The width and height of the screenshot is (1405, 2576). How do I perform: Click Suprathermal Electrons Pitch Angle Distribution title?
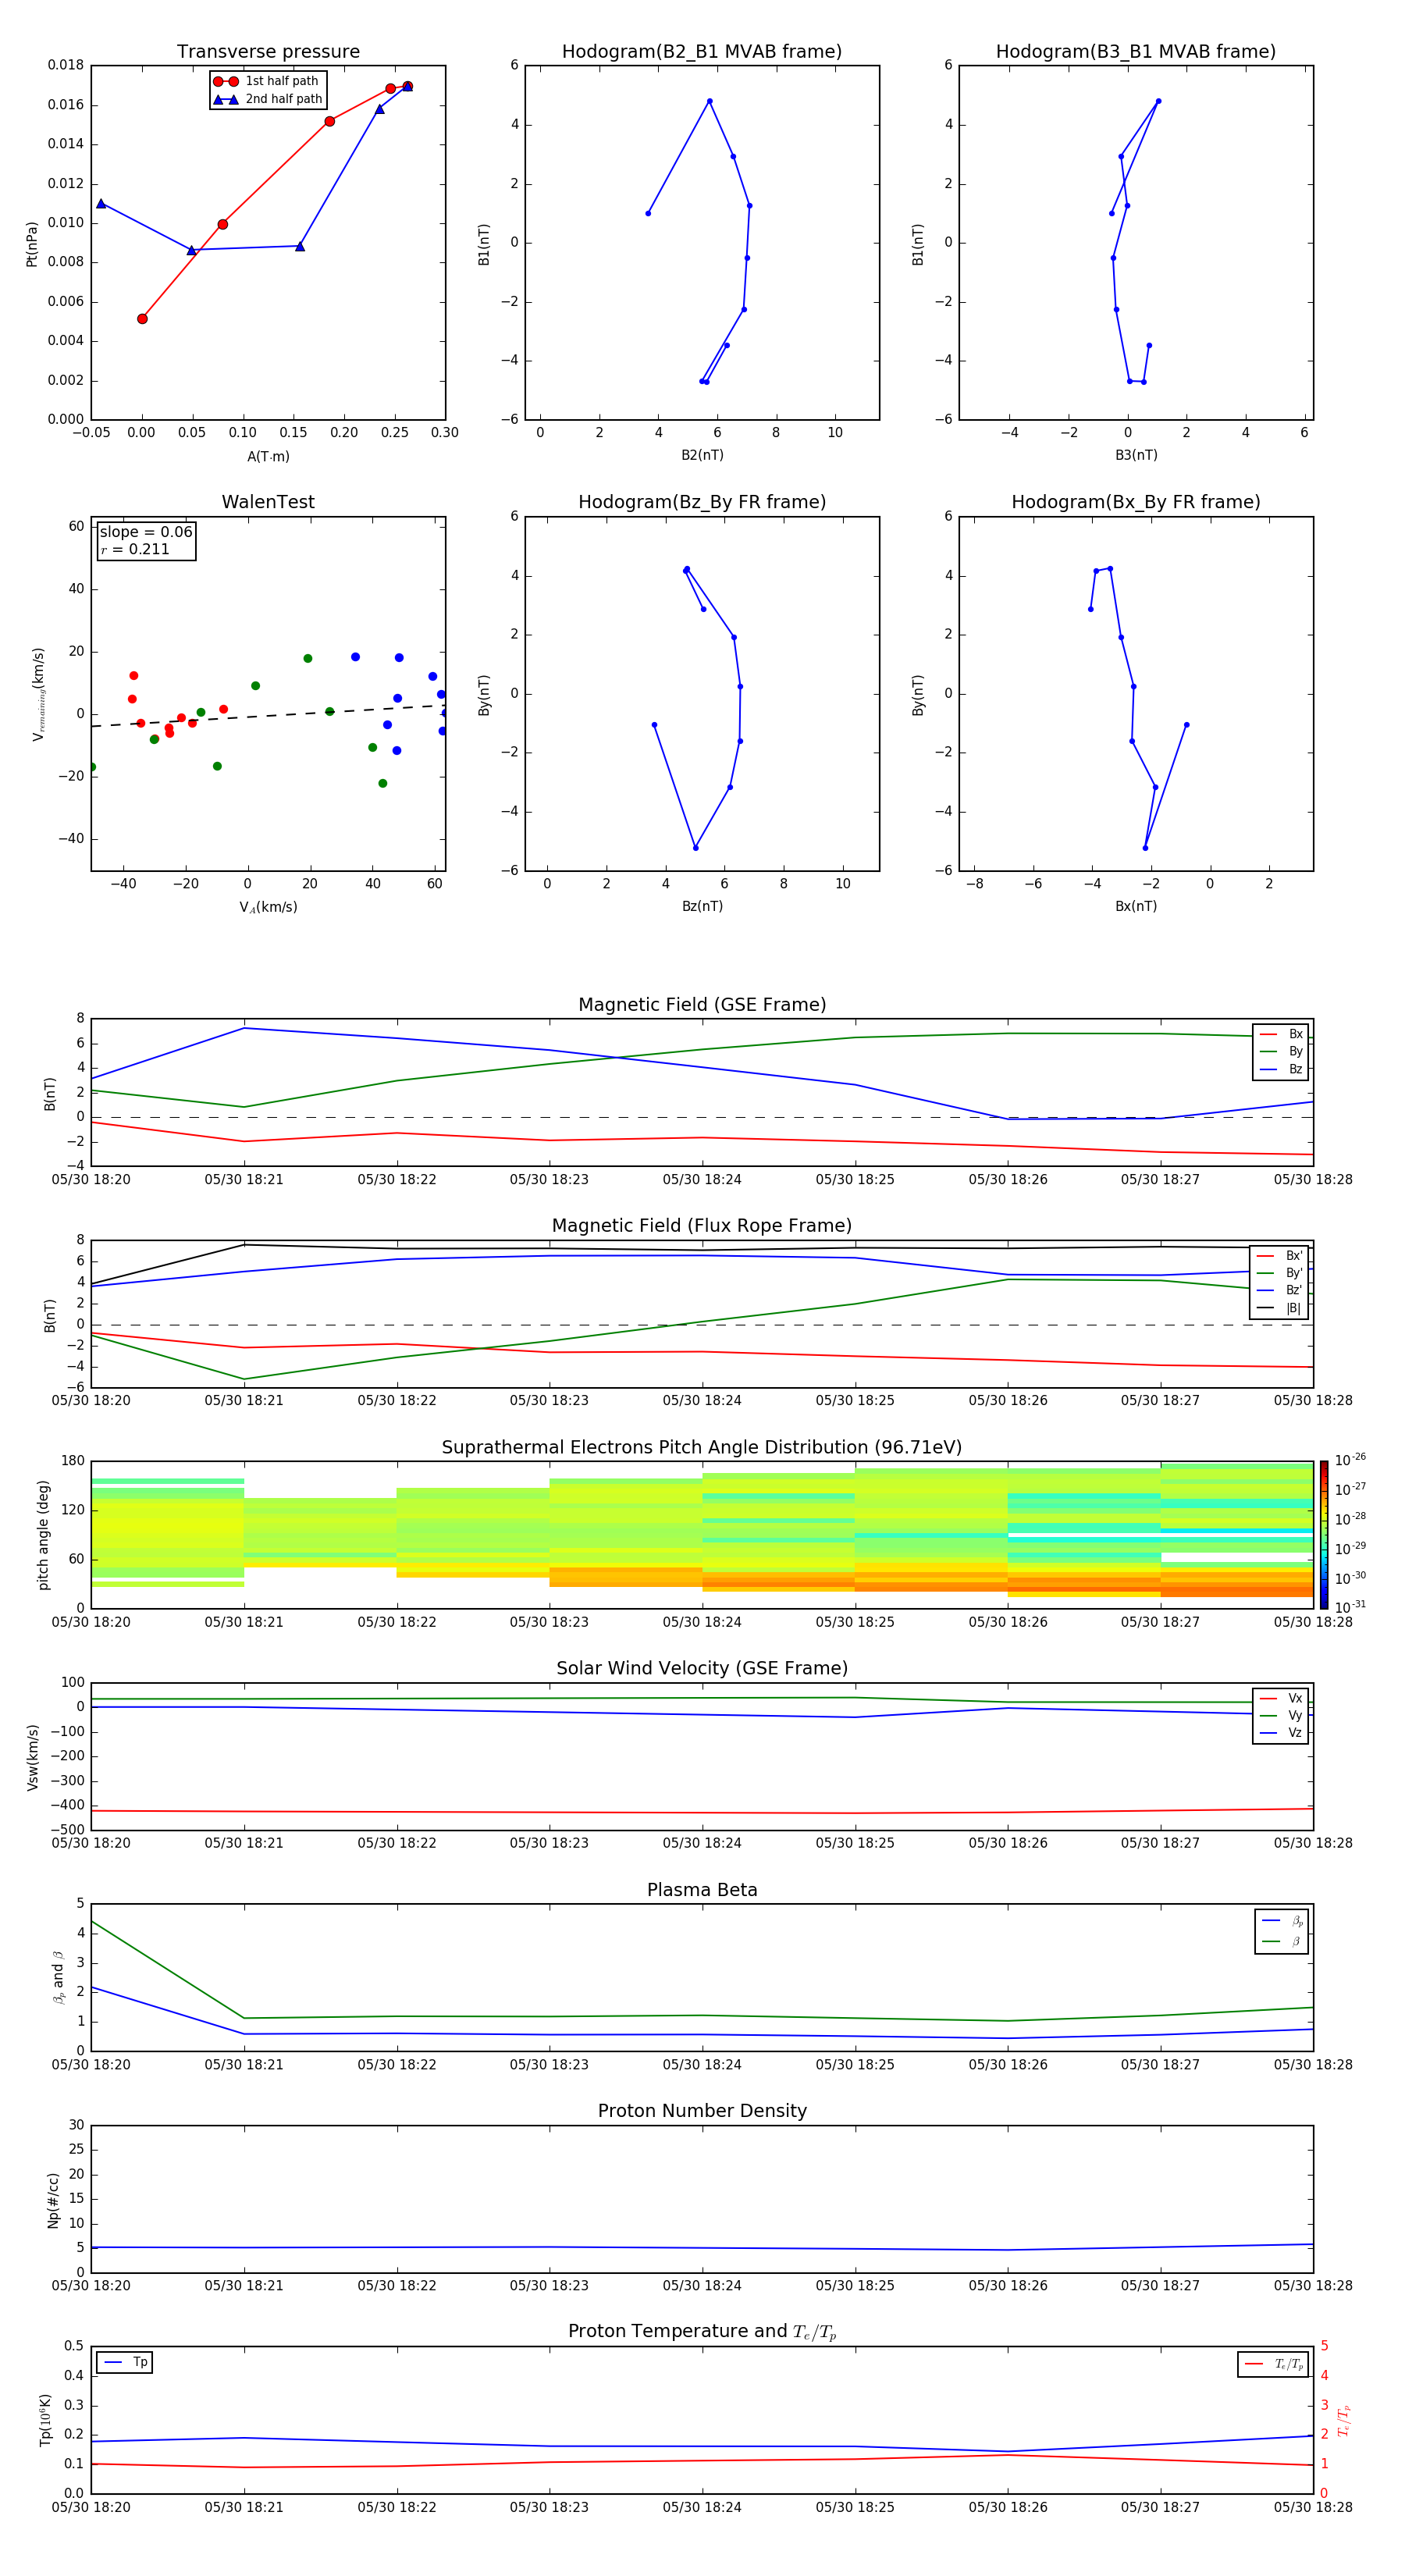(702, 1448)
